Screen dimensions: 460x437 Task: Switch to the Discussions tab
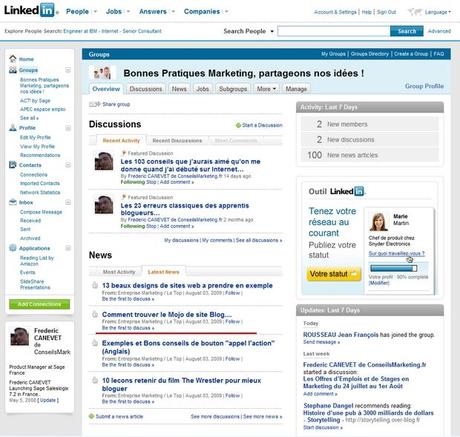pyautogui.click(x=146, y=89)
